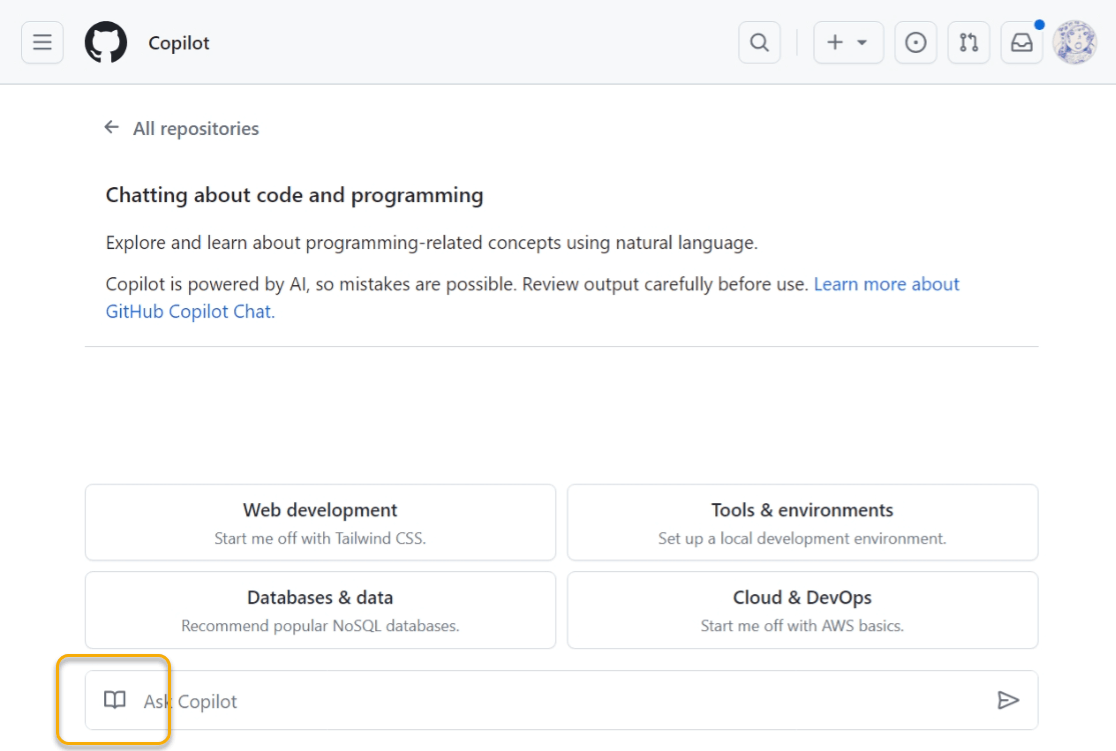Pick the Databases & data prompt
The image size is (1116, 751).
coord(320,609)
